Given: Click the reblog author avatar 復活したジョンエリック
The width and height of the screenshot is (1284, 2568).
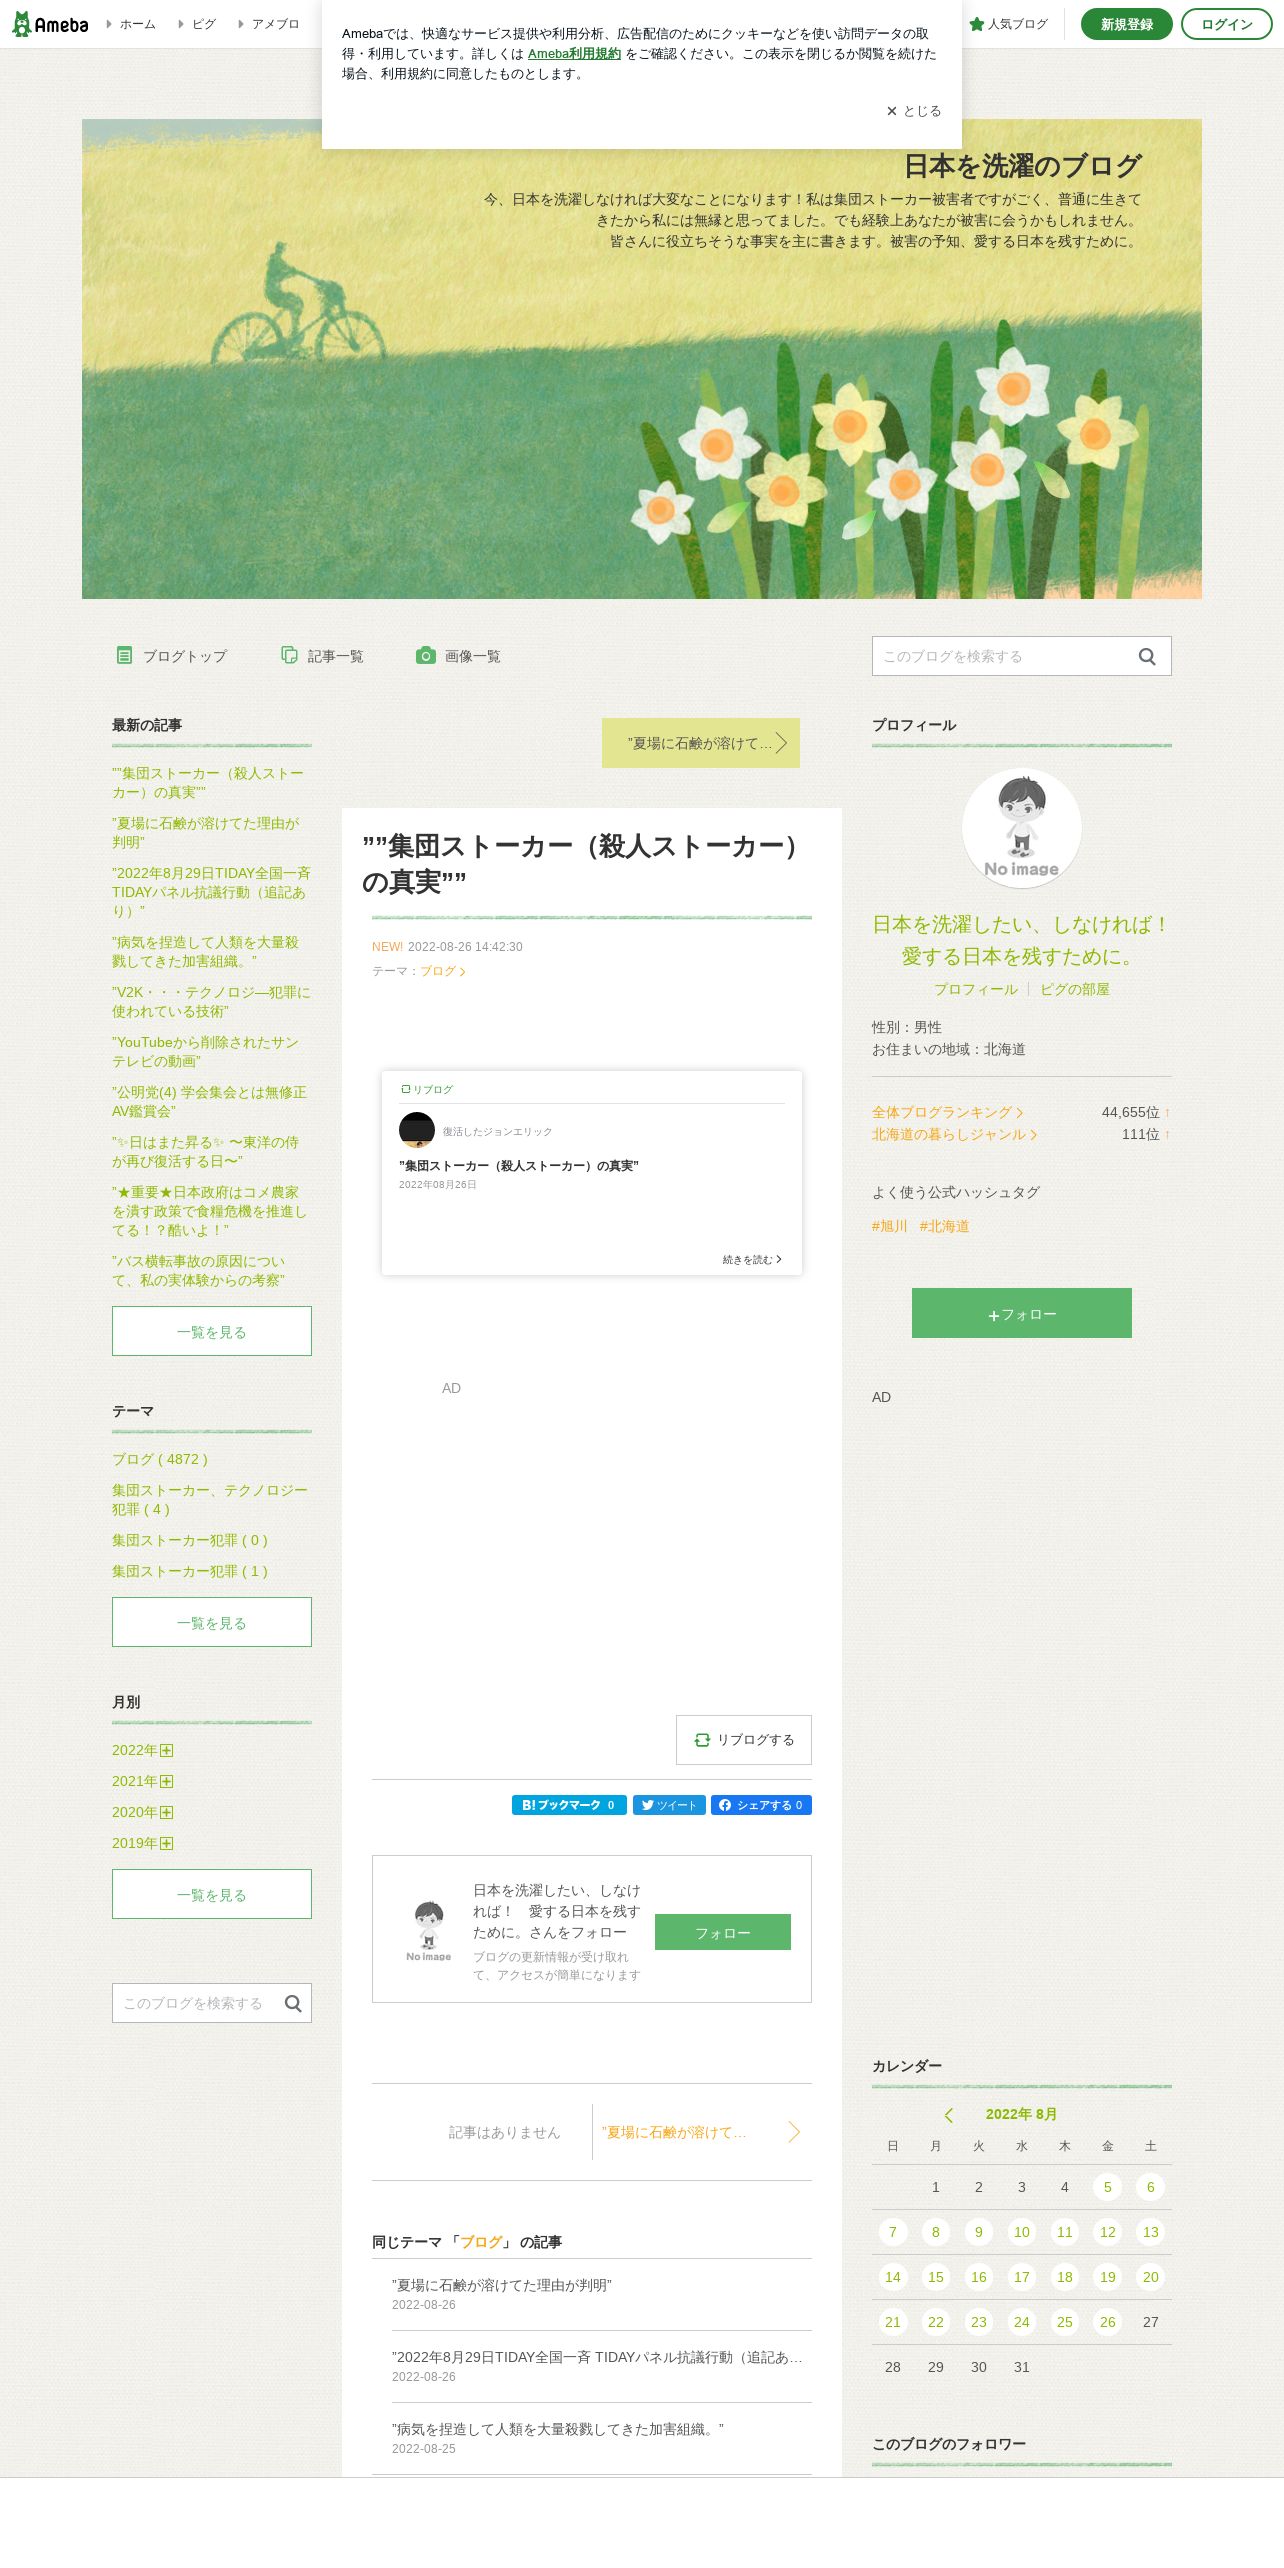Looking at the screenshot, I should coord(417,1130).
